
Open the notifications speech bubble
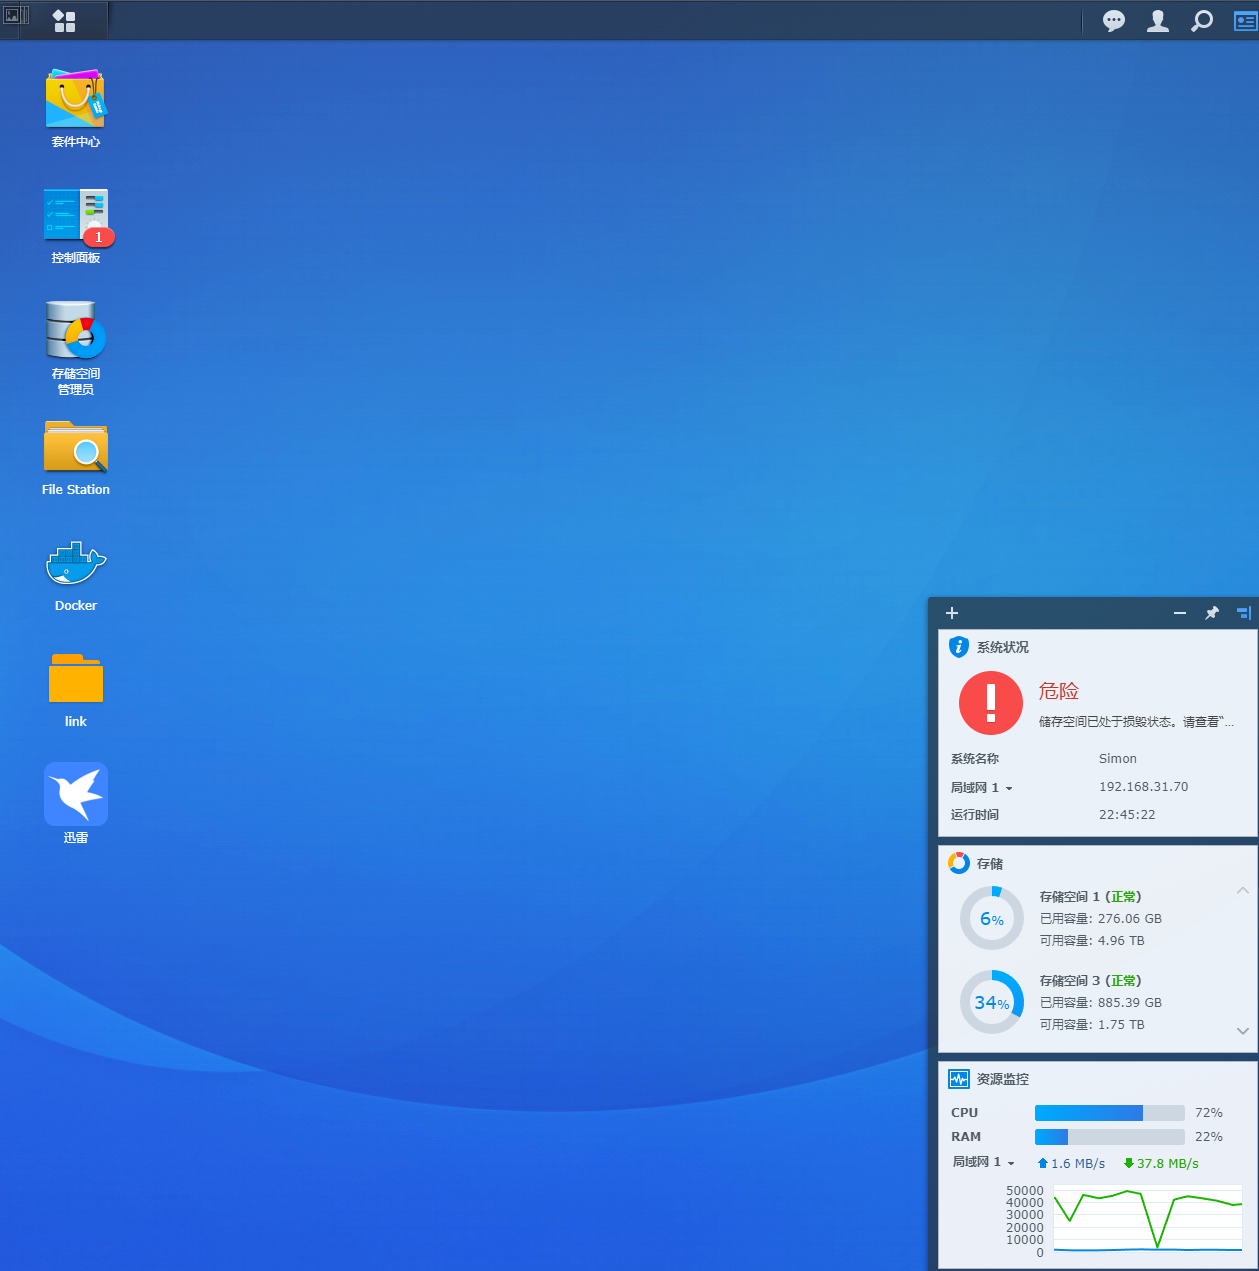(x=1113, y=21)
